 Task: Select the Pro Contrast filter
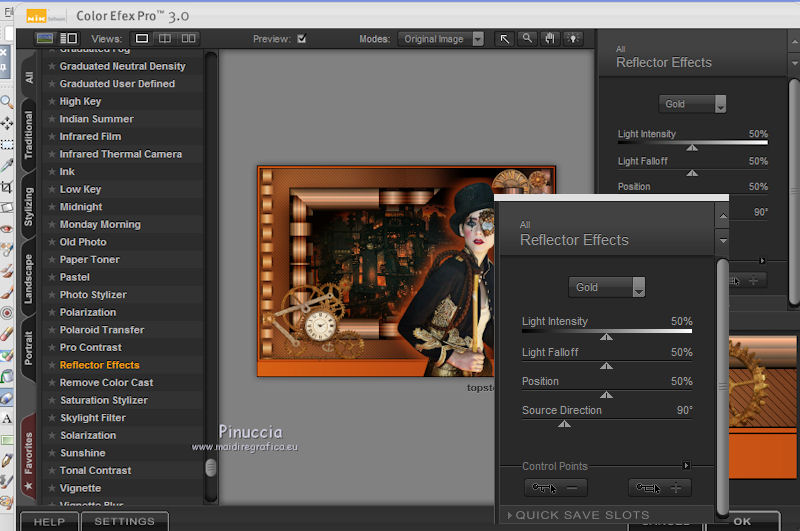click(91, 347)
